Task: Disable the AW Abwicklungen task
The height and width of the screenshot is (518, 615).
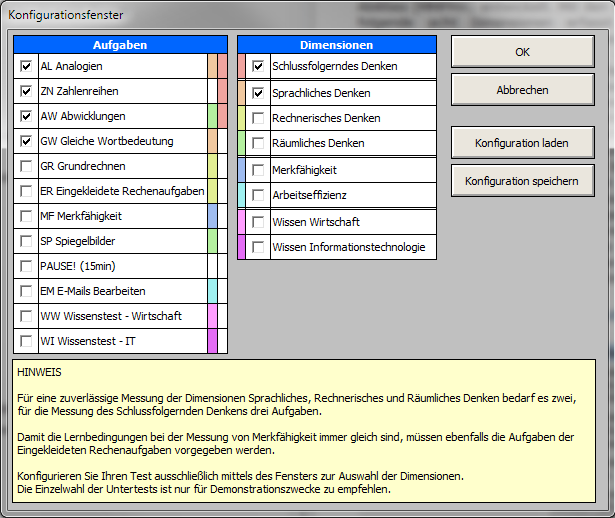Action: click(26, 116)
